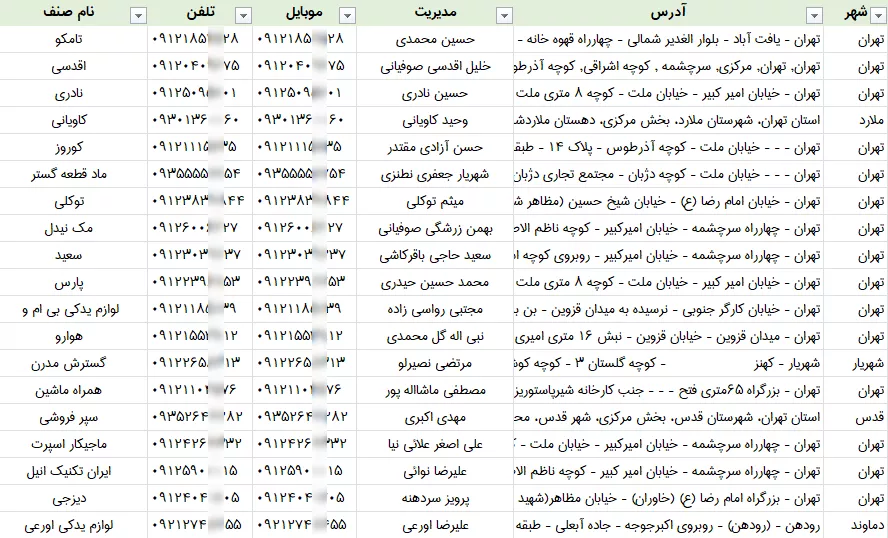Select address cell mentioning کوچه اشراقی
Screen dimensions: 888x538
coord(668,66)
